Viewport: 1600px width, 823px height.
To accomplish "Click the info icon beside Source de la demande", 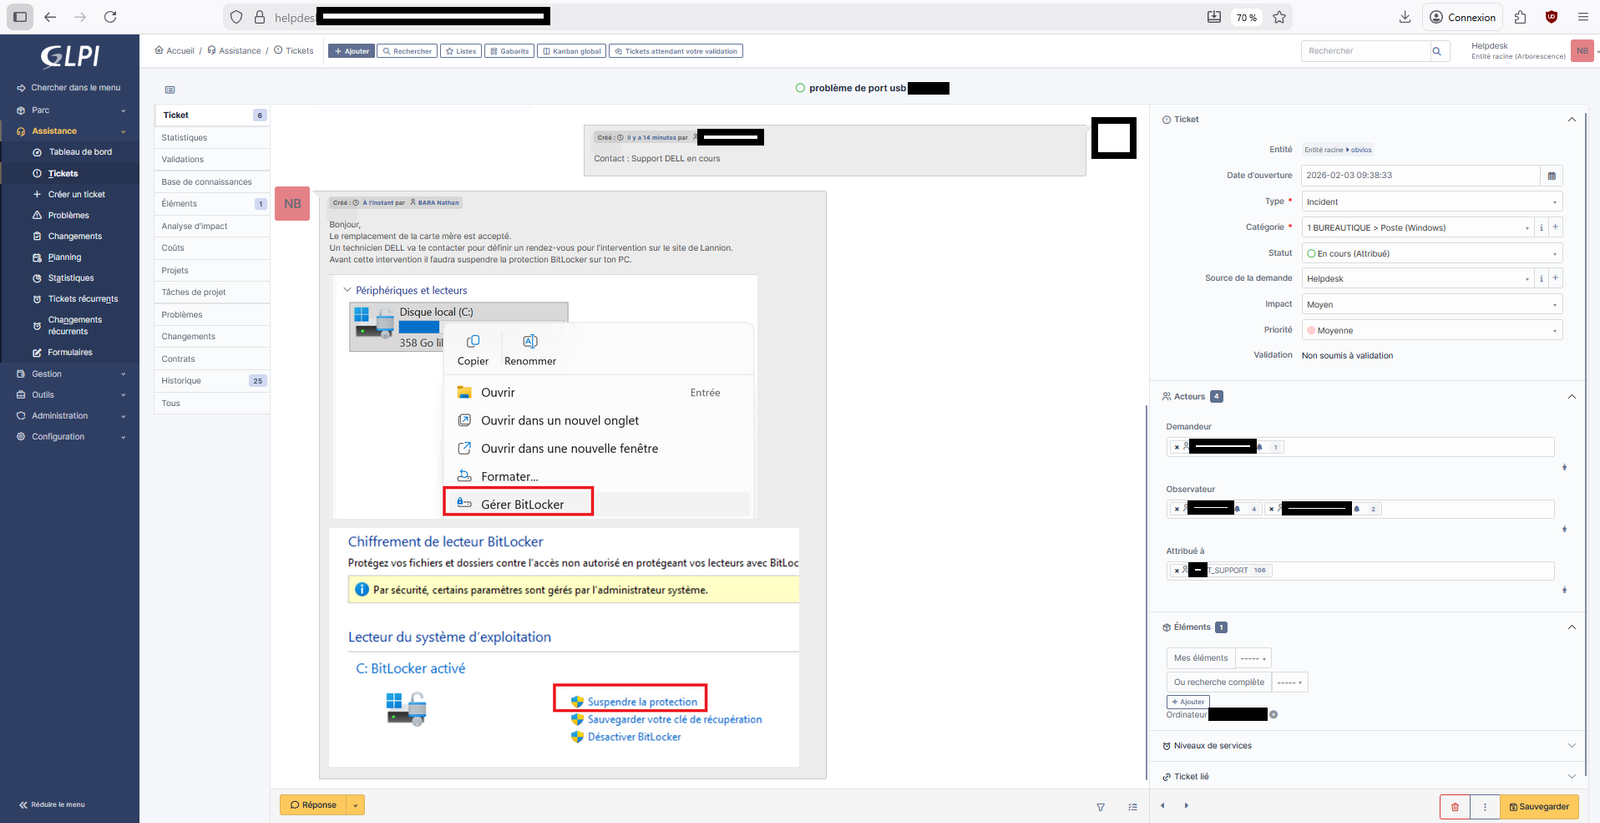I will 1541,278.
